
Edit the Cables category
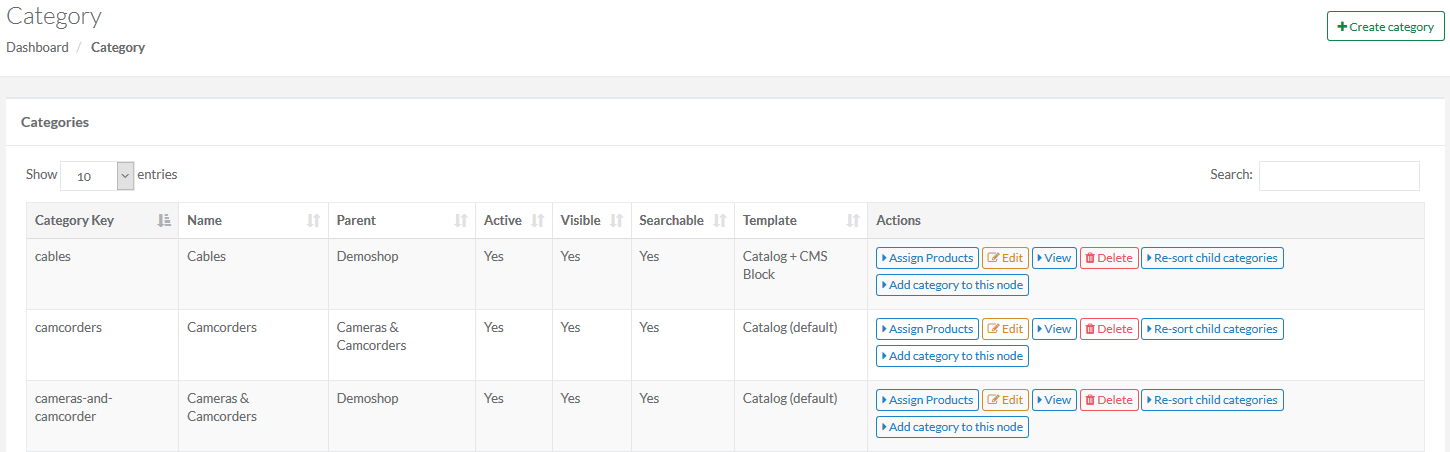tap(1005, 258)
